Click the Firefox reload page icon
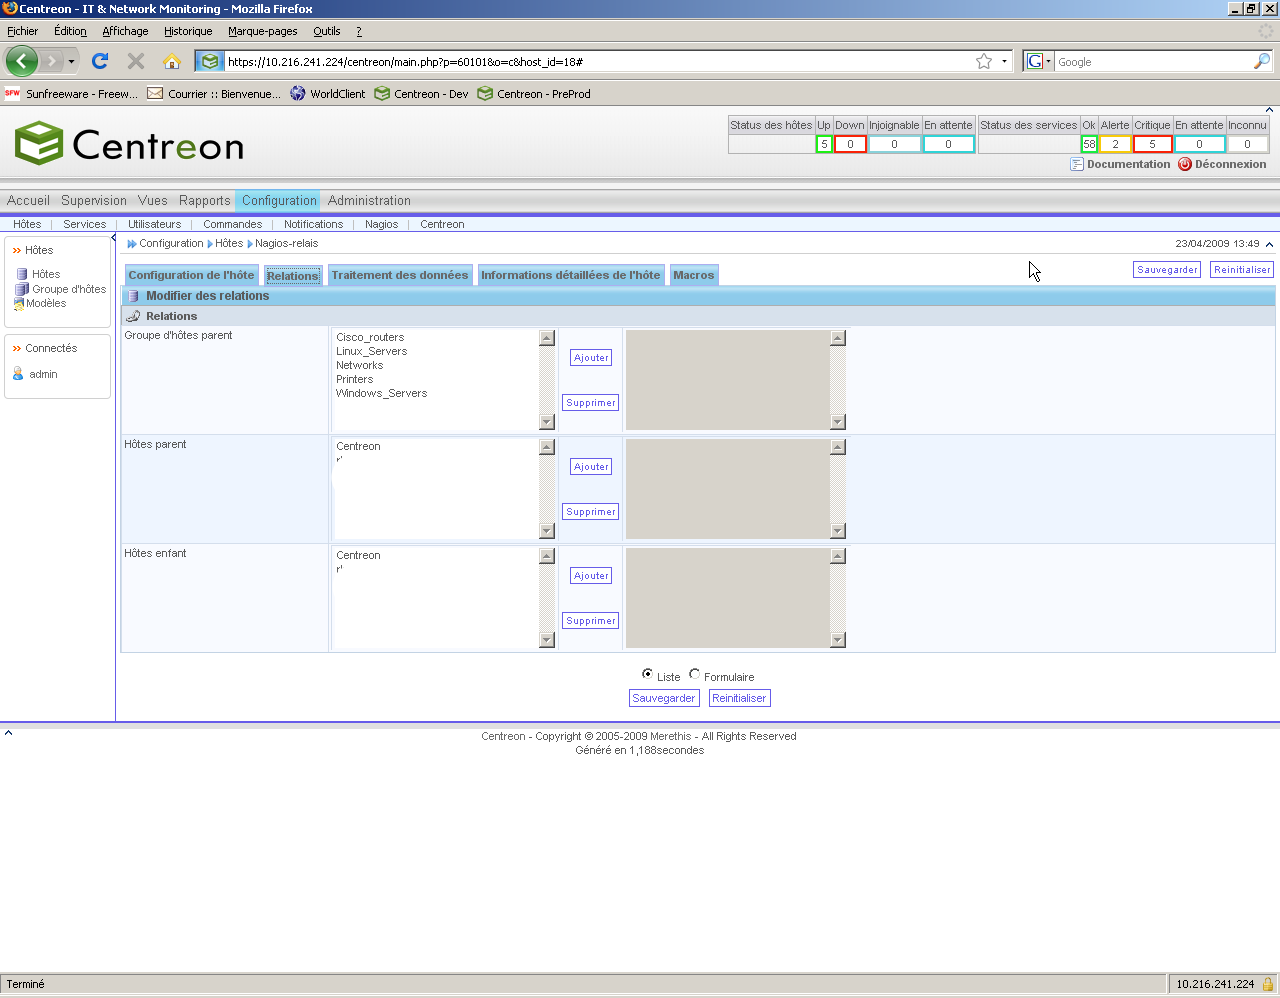The height and width of the screenshot is (998, 1280). point(100,61)
